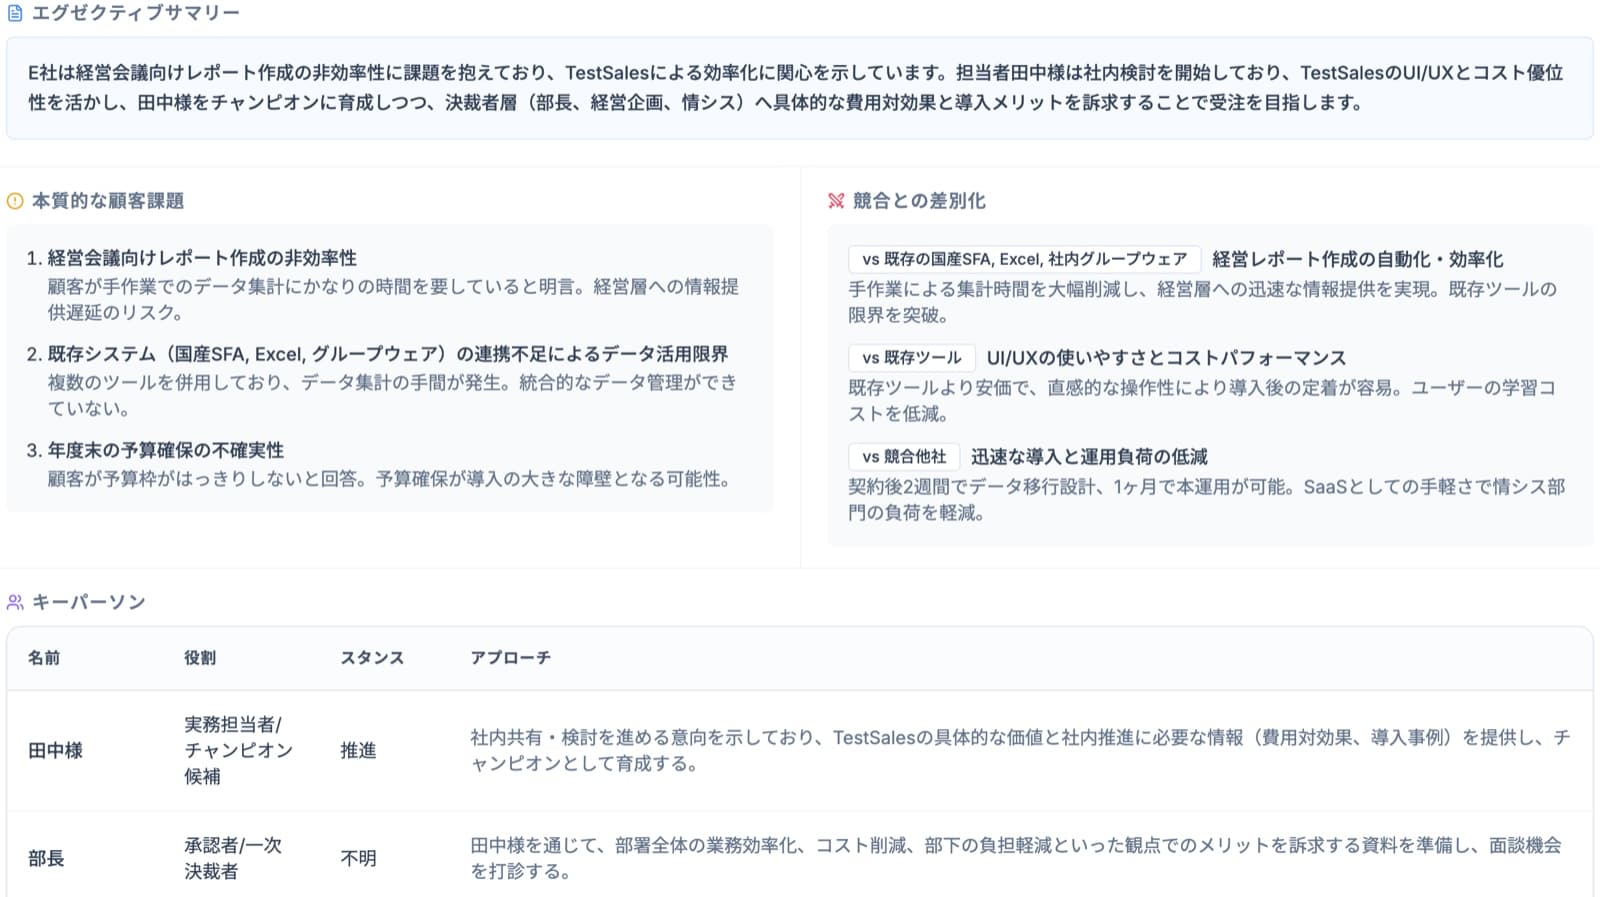Viewport: 1600px width, 897px height.
Task: Click the title 迅速な導入と運用負荷の低減
Action: [x=1089, y=457]
